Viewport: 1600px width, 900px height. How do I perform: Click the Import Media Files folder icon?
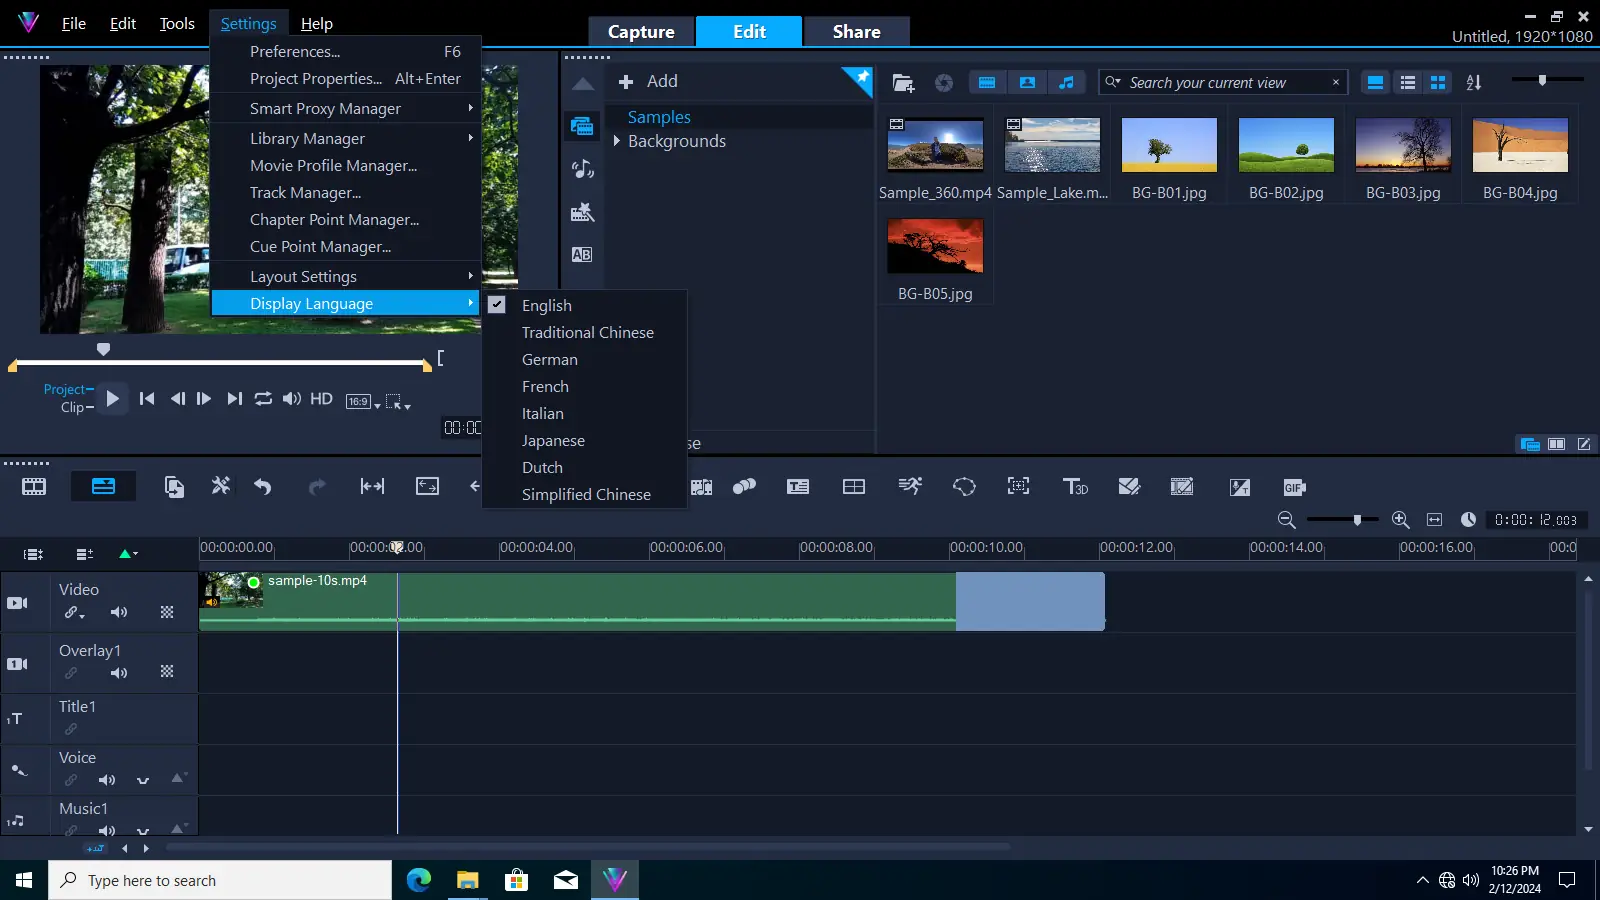[903, 83]
